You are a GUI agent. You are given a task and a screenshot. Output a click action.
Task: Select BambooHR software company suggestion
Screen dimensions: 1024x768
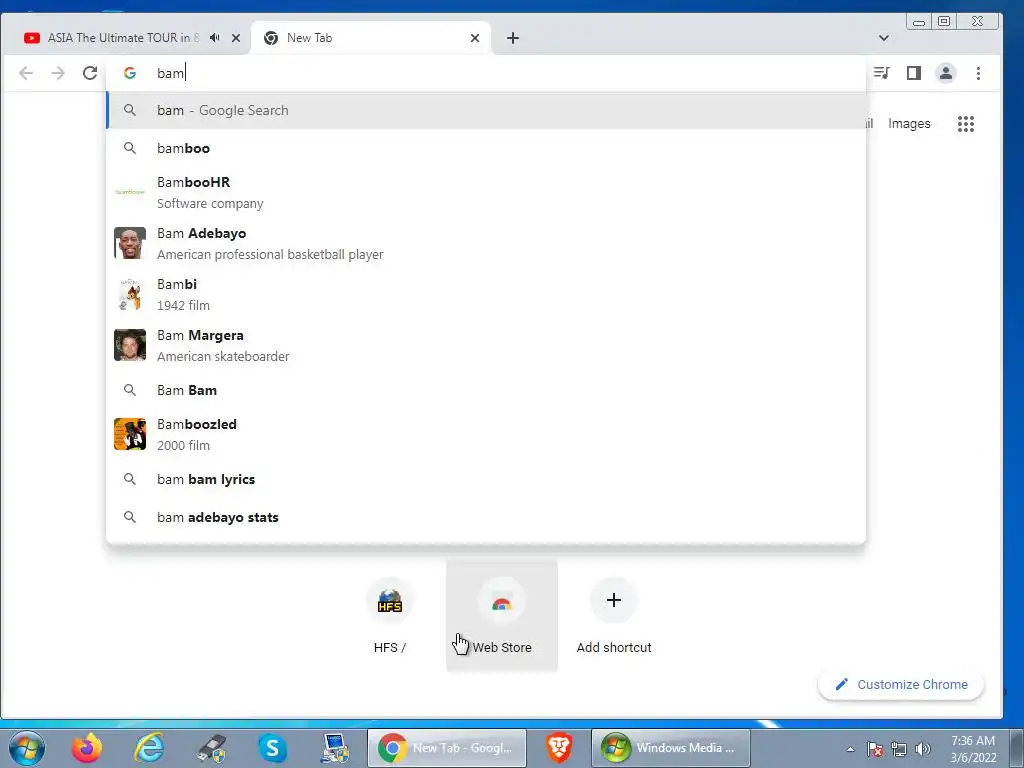(486, 193)
